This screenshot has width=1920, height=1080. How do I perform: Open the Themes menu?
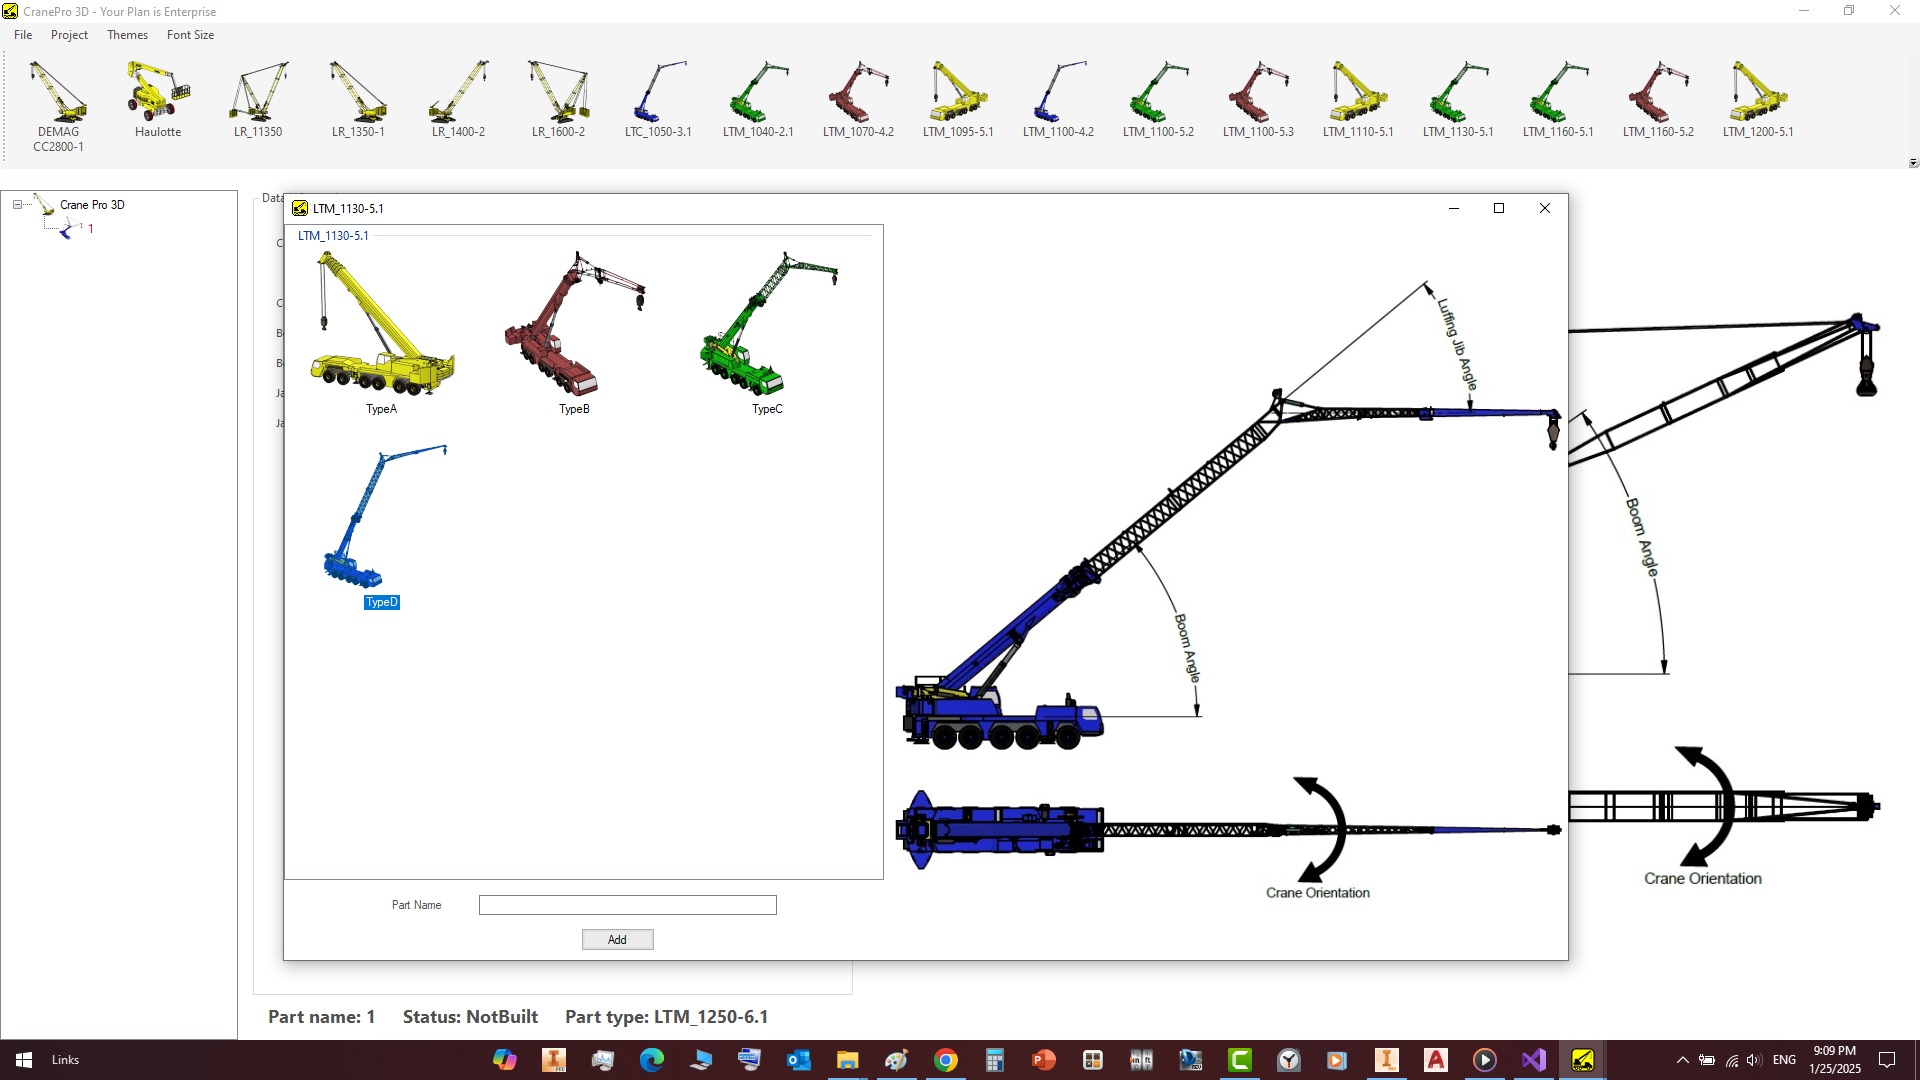pyautogui.click(x=127, y=35)
